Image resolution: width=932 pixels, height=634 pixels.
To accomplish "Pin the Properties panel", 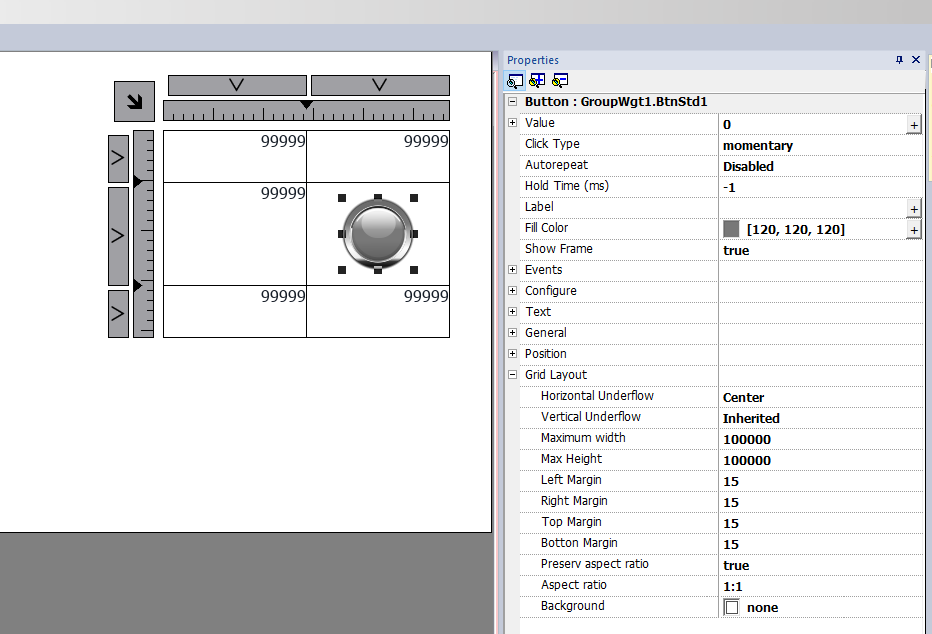I will point(899,60).
